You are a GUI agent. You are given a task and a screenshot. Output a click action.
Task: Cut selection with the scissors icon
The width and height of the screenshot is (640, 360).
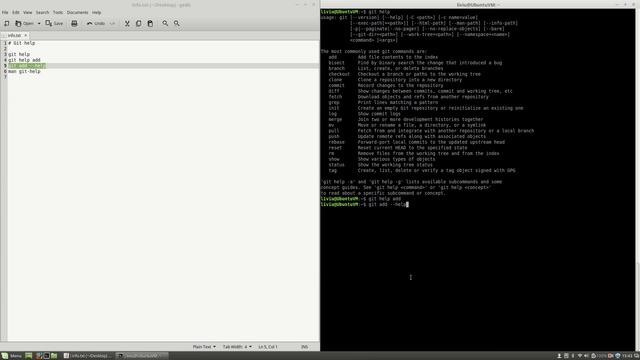[127, 23]
